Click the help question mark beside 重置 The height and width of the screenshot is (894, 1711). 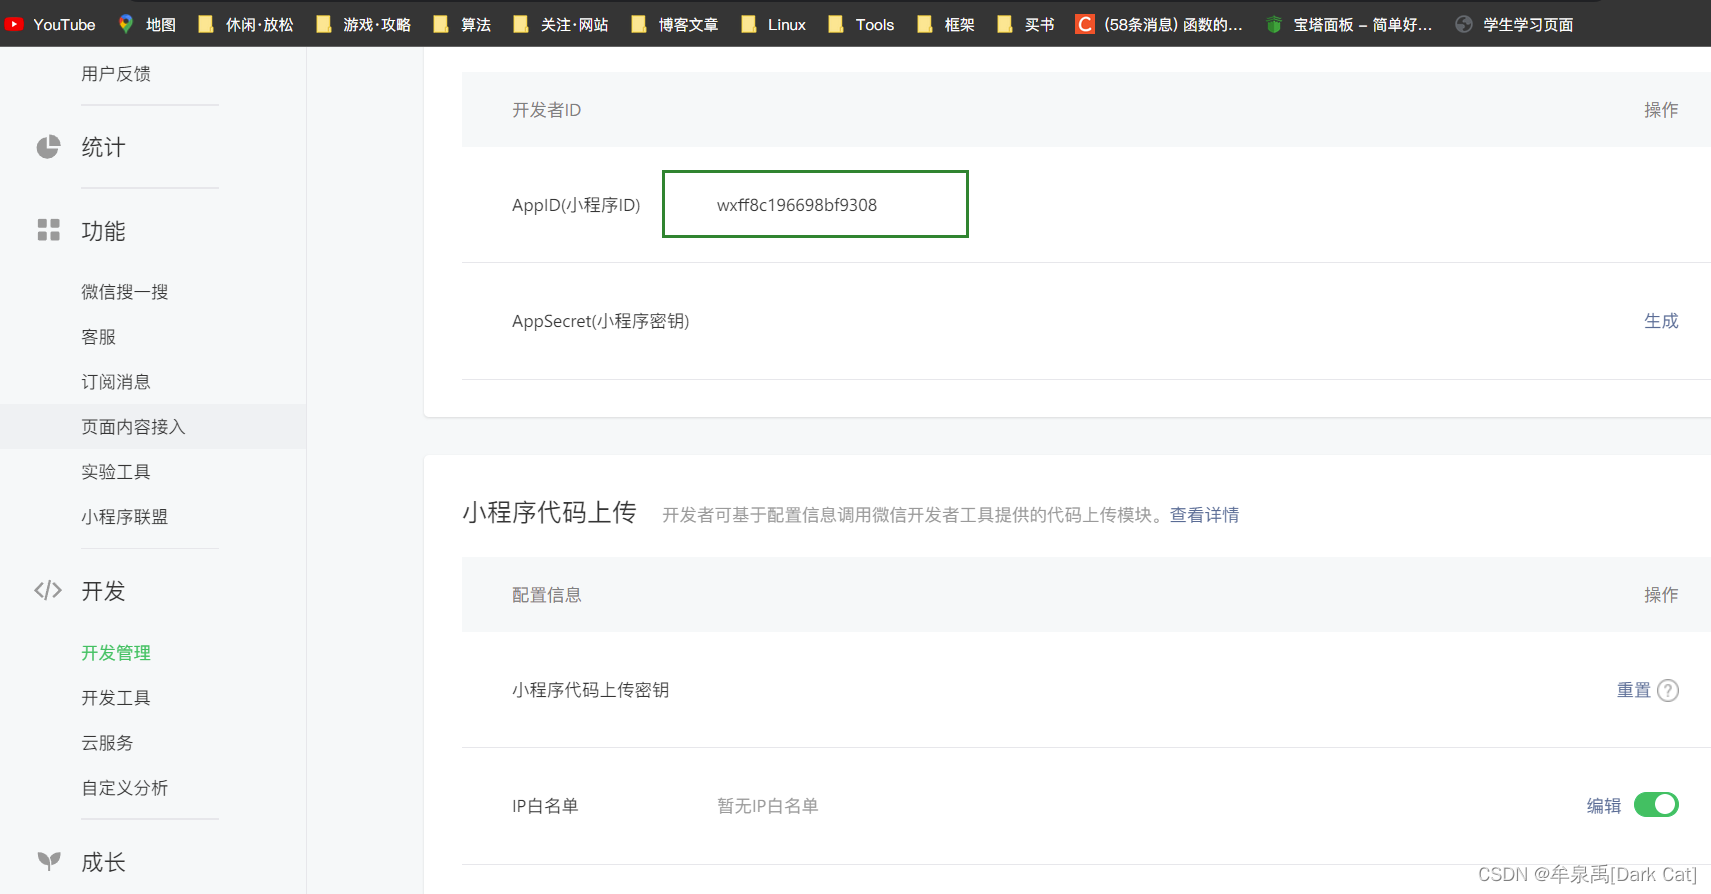(x=1668, y=690)
